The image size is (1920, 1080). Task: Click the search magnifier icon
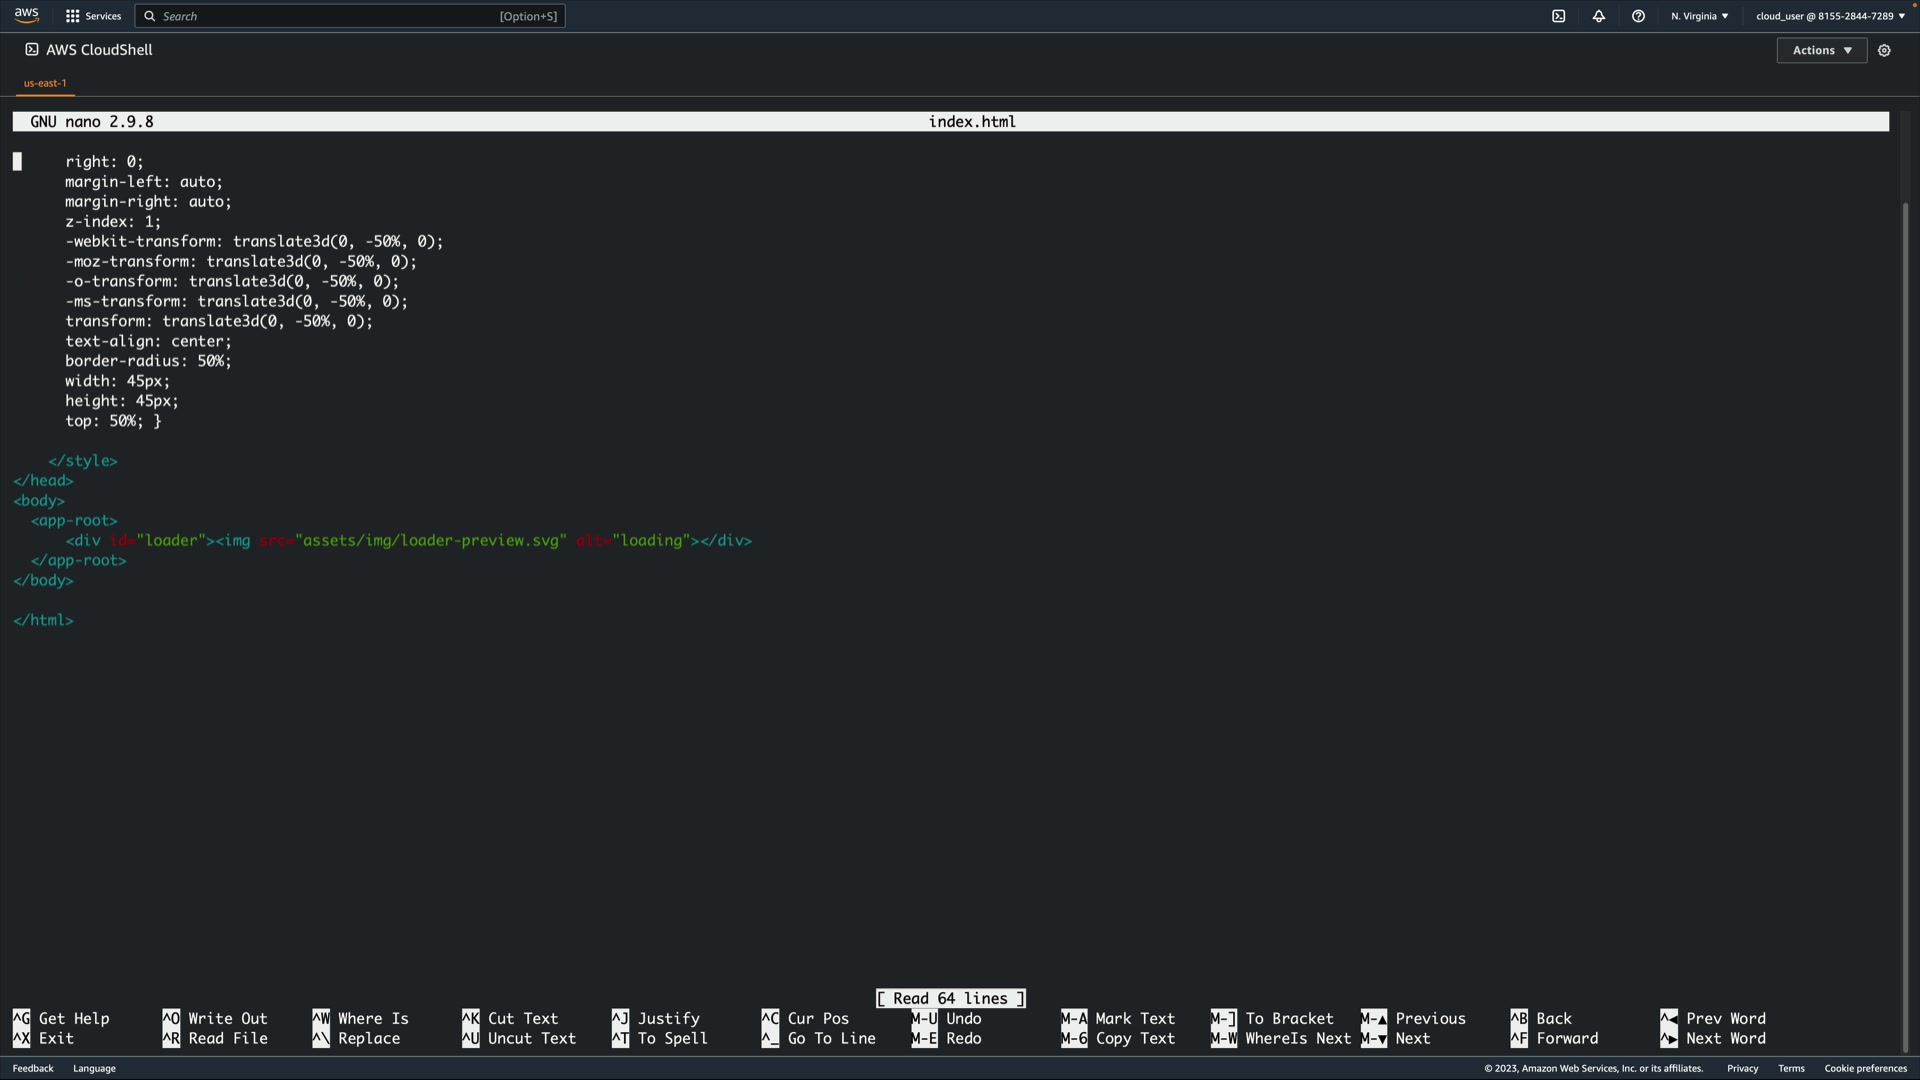pos(150,16)
